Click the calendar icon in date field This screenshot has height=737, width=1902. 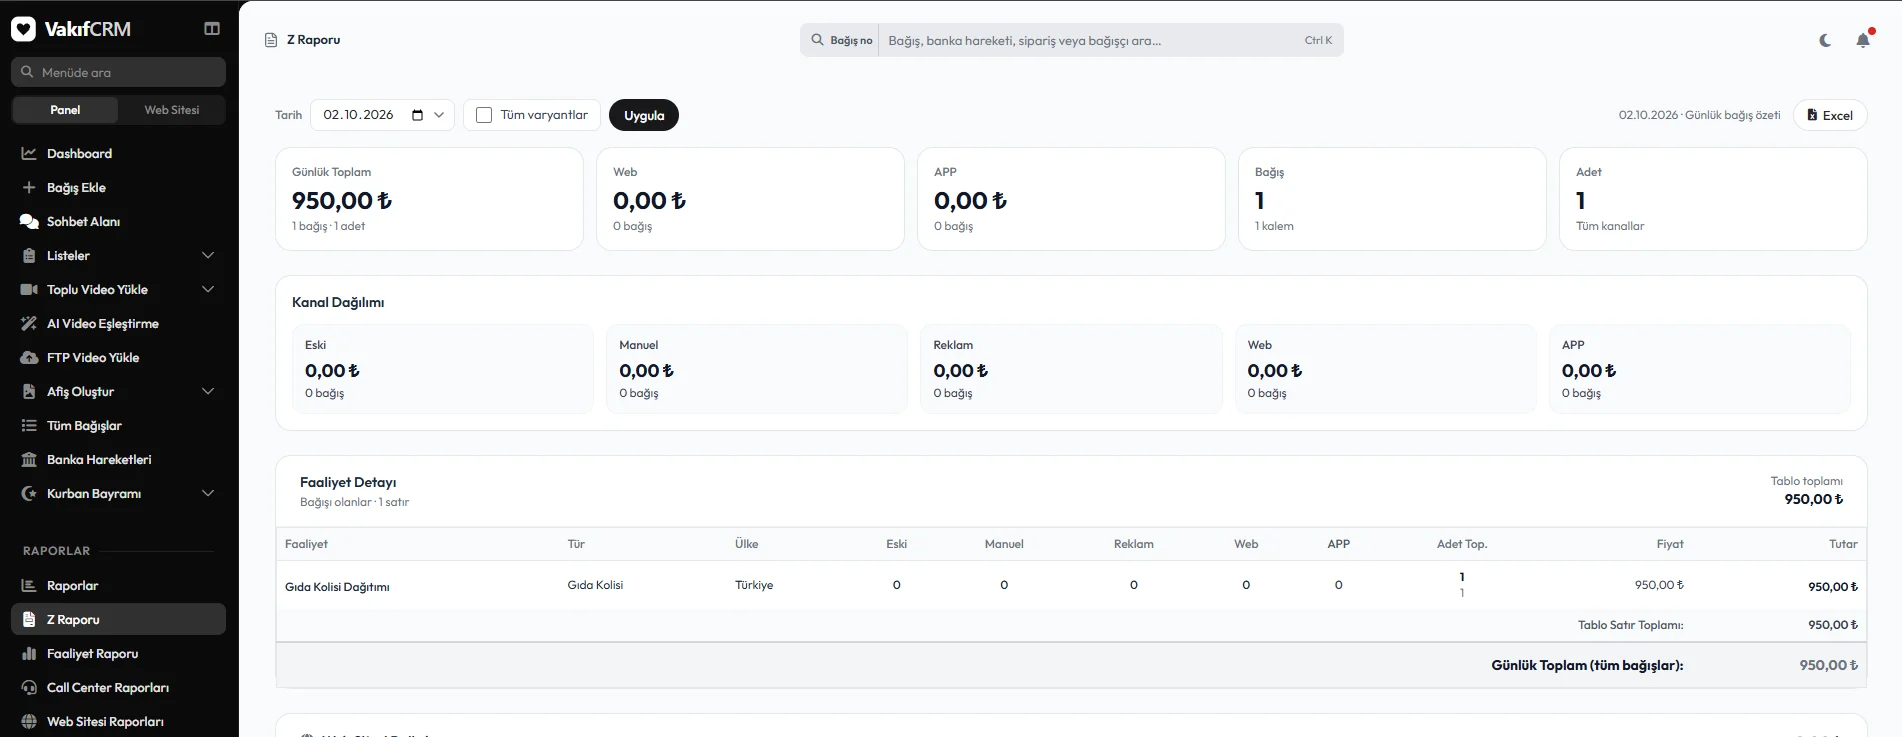pos(417,115)
